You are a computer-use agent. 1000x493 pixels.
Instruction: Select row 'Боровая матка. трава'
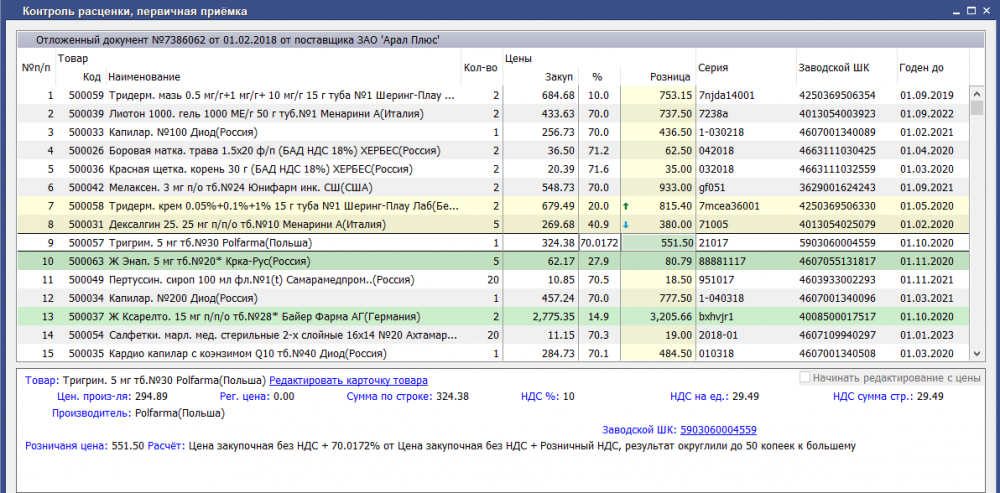tap(494, 151)
